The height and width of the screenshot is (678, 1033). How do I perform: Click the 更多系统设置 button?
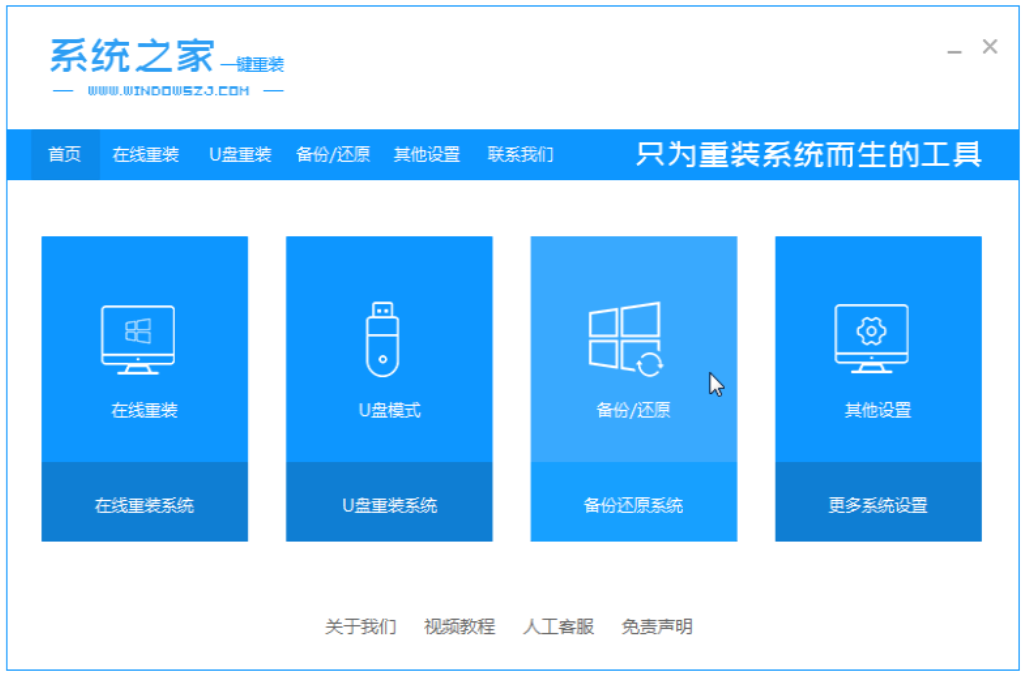point(878,502)
